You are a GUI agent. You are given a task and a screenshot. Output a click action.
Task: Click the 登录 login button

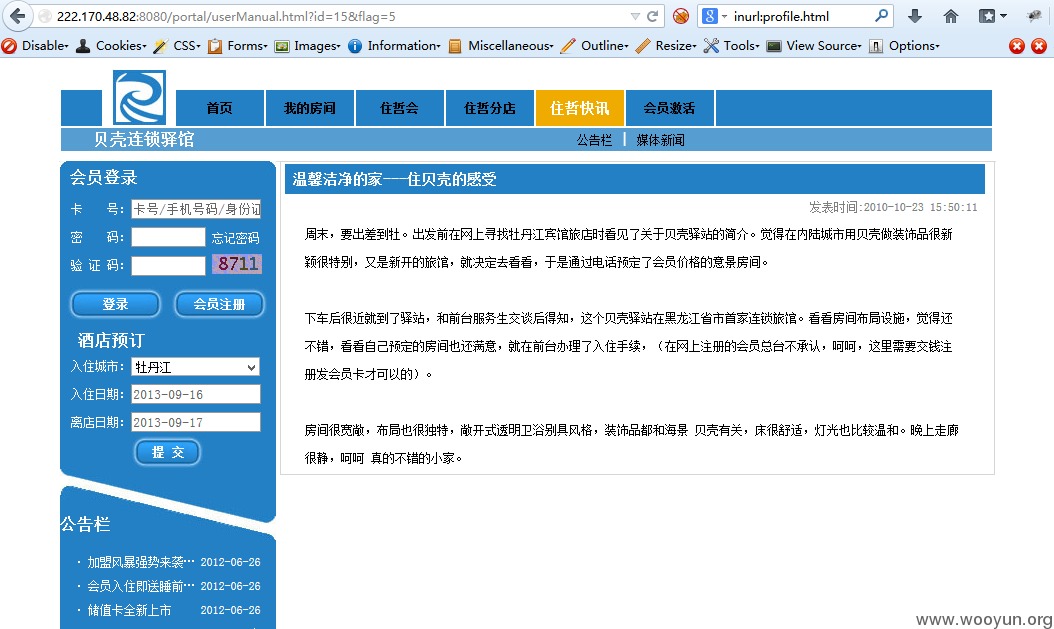[115, 304]
